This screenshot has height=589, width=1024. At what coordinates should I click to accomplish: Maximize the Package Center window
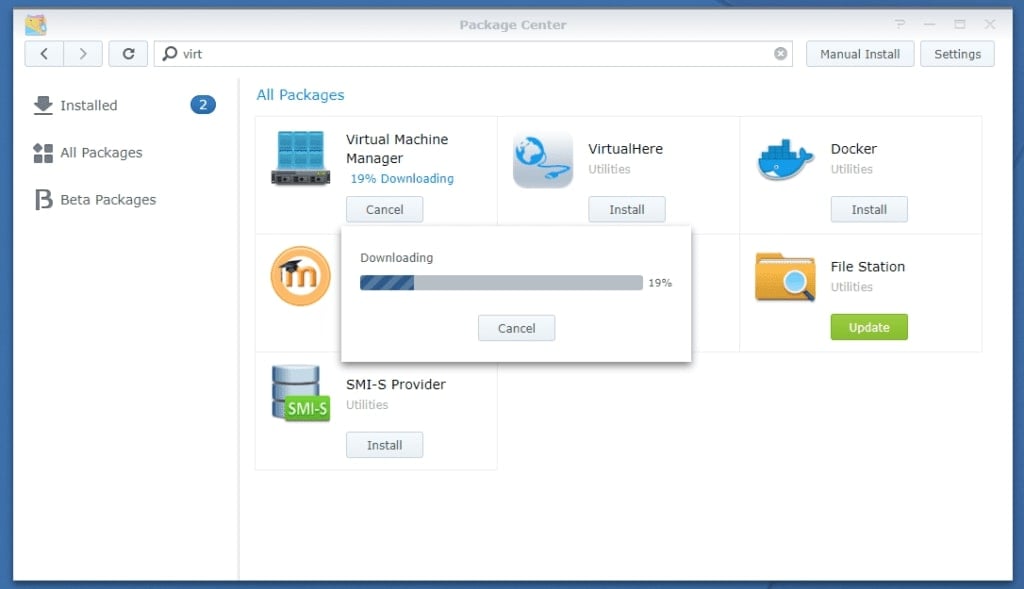point(959,24)
